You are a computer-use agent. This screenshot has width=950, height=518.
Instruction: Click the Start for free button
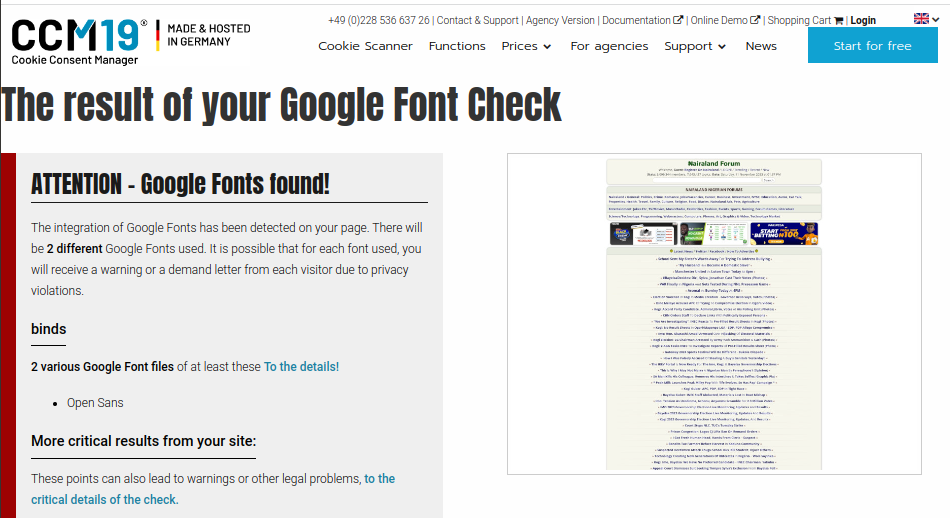(x=872, y=45)
